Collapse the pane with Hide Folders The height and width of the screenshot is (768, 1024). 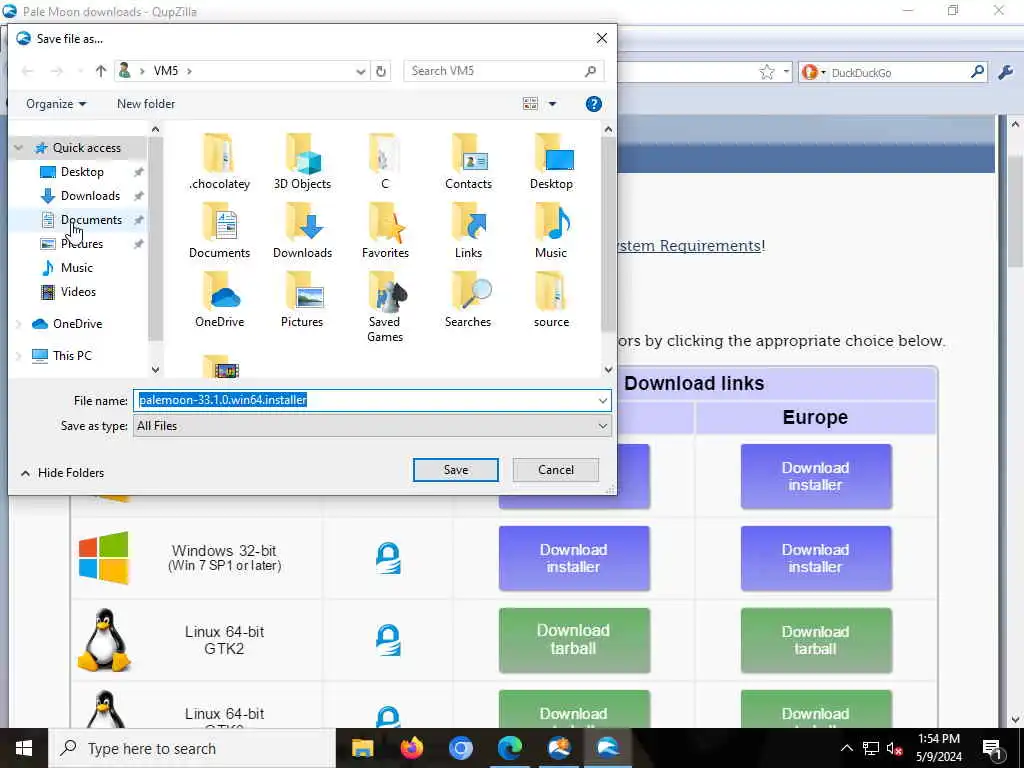tap(63, 473)
